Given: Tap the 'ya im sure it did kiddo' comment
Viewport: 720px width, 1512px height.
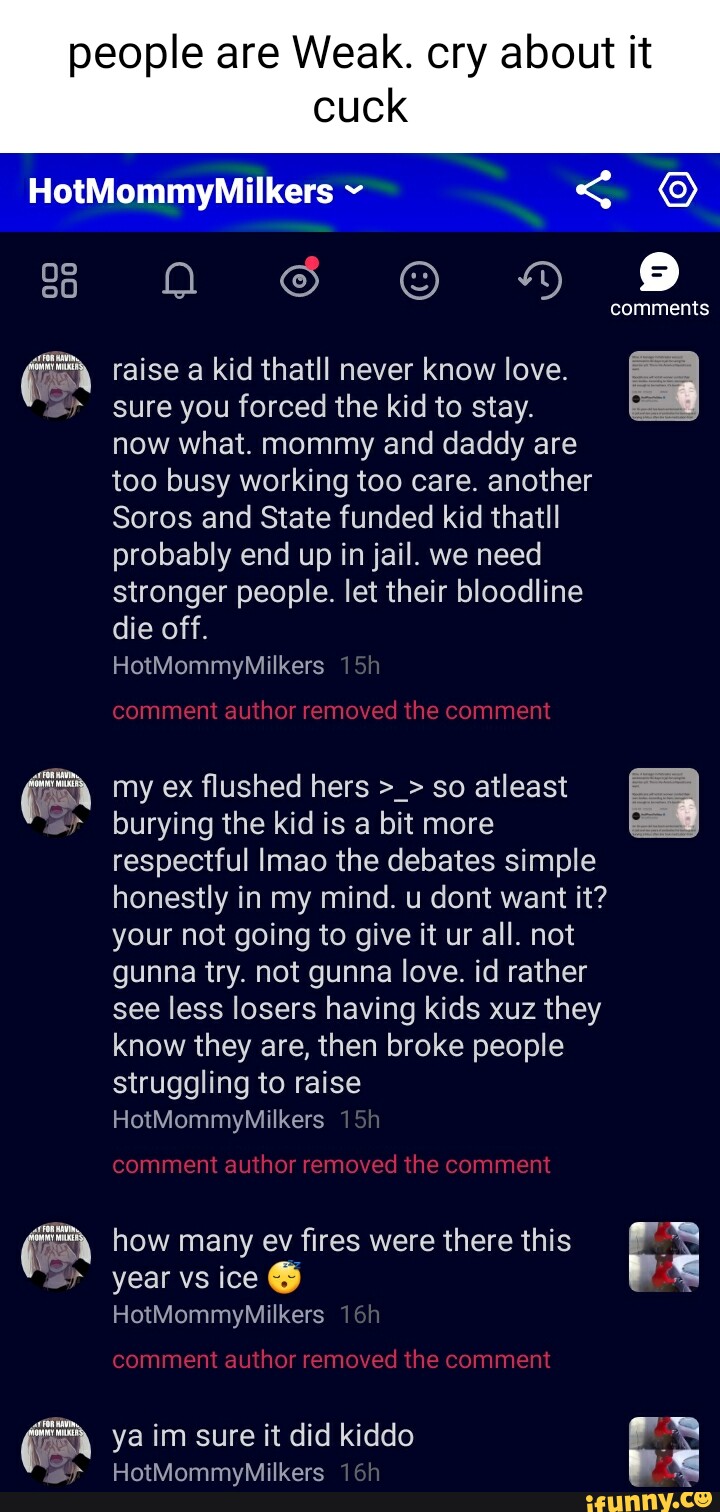Looking at the screenshot, I should click(x=262, y=1436).
